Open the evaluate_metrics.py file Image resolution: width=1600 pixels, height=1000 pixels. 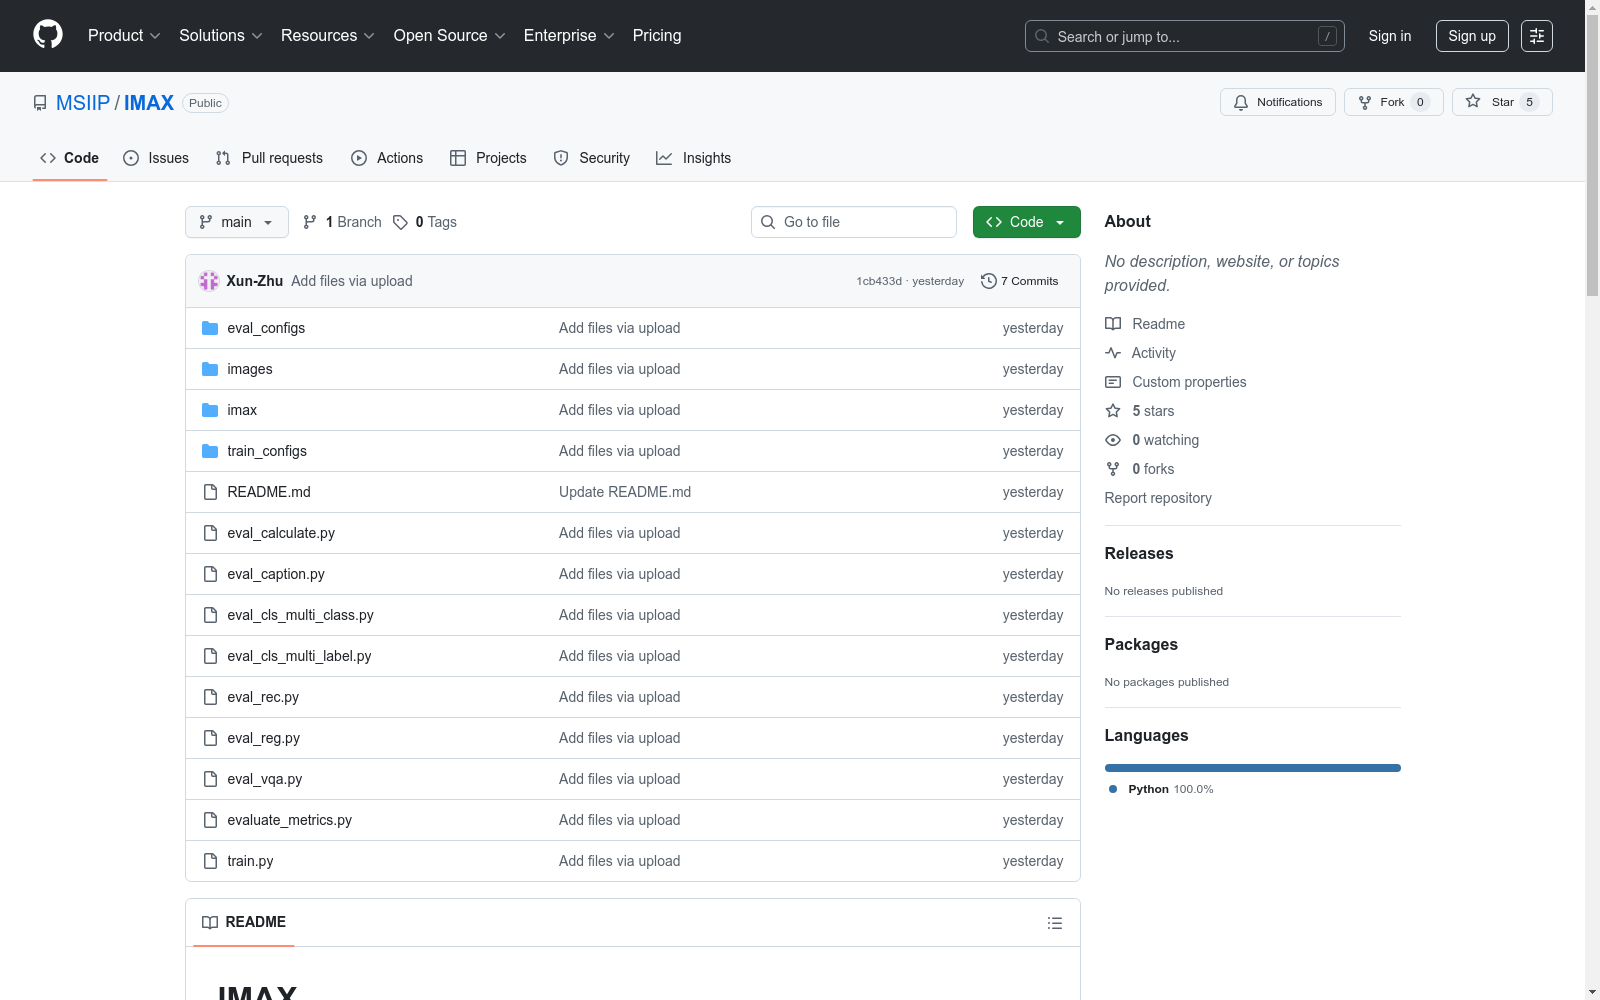[289, 820]
